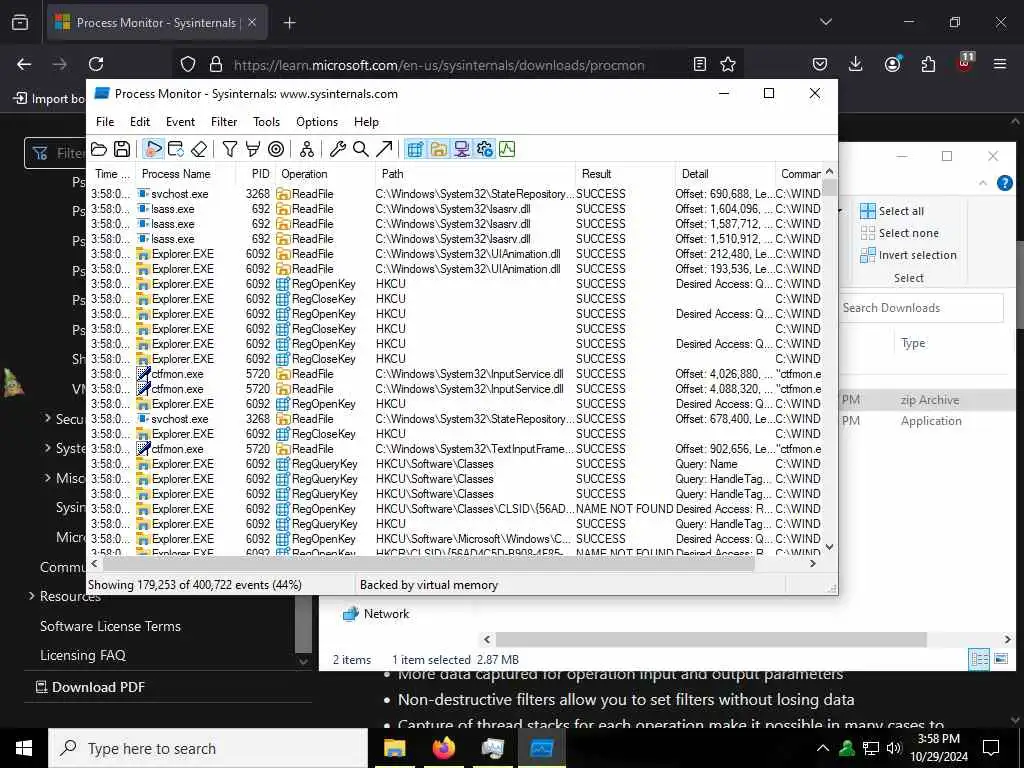The width and height of the screenshot is (1024, 768).
Task: Open the Edit menu
Action: point(140,122)
